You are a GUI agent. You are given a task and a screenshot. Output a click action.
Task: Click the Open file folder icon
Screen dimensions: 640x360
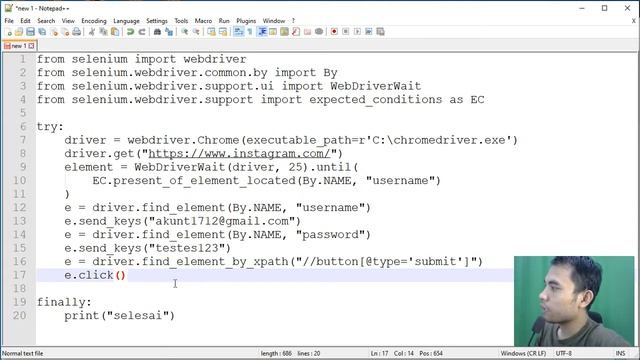pyautogui.click(x=19, y=32)
